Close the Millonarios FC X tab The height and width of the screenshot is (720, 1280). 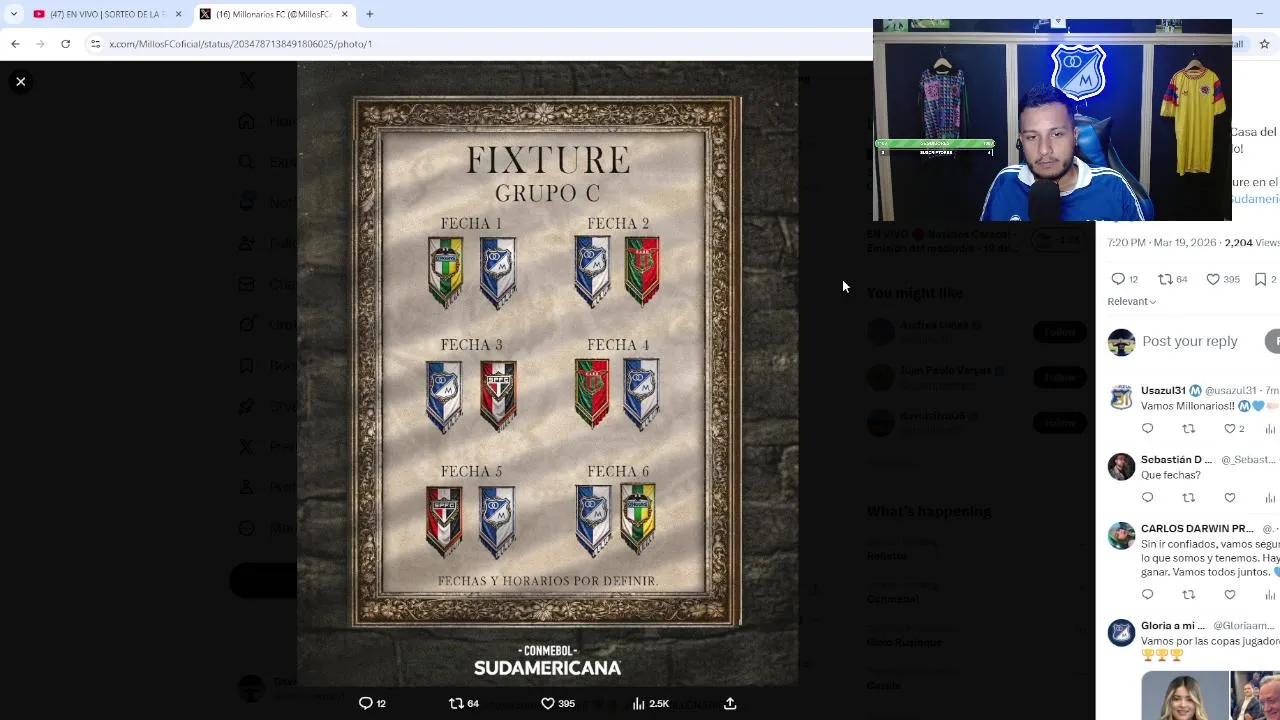click(x=345, y=14)
